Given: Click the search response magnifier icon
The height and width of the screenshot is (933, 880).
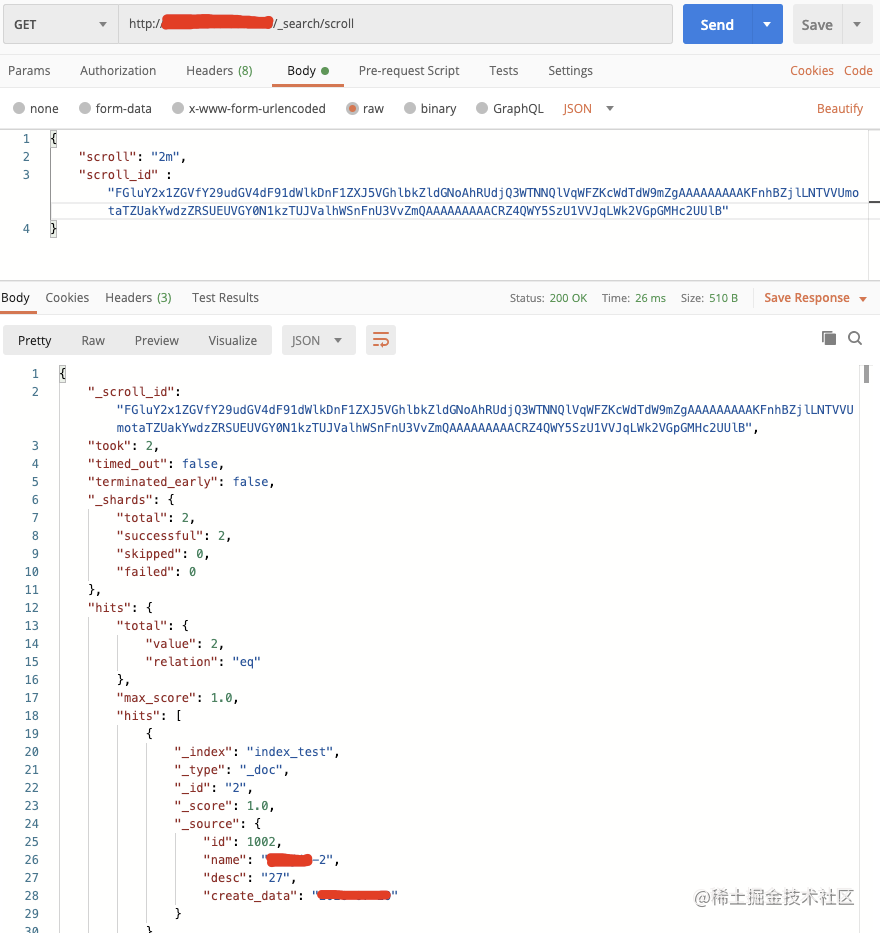Looking at the screenshot, I should click(x=855, y=338).
